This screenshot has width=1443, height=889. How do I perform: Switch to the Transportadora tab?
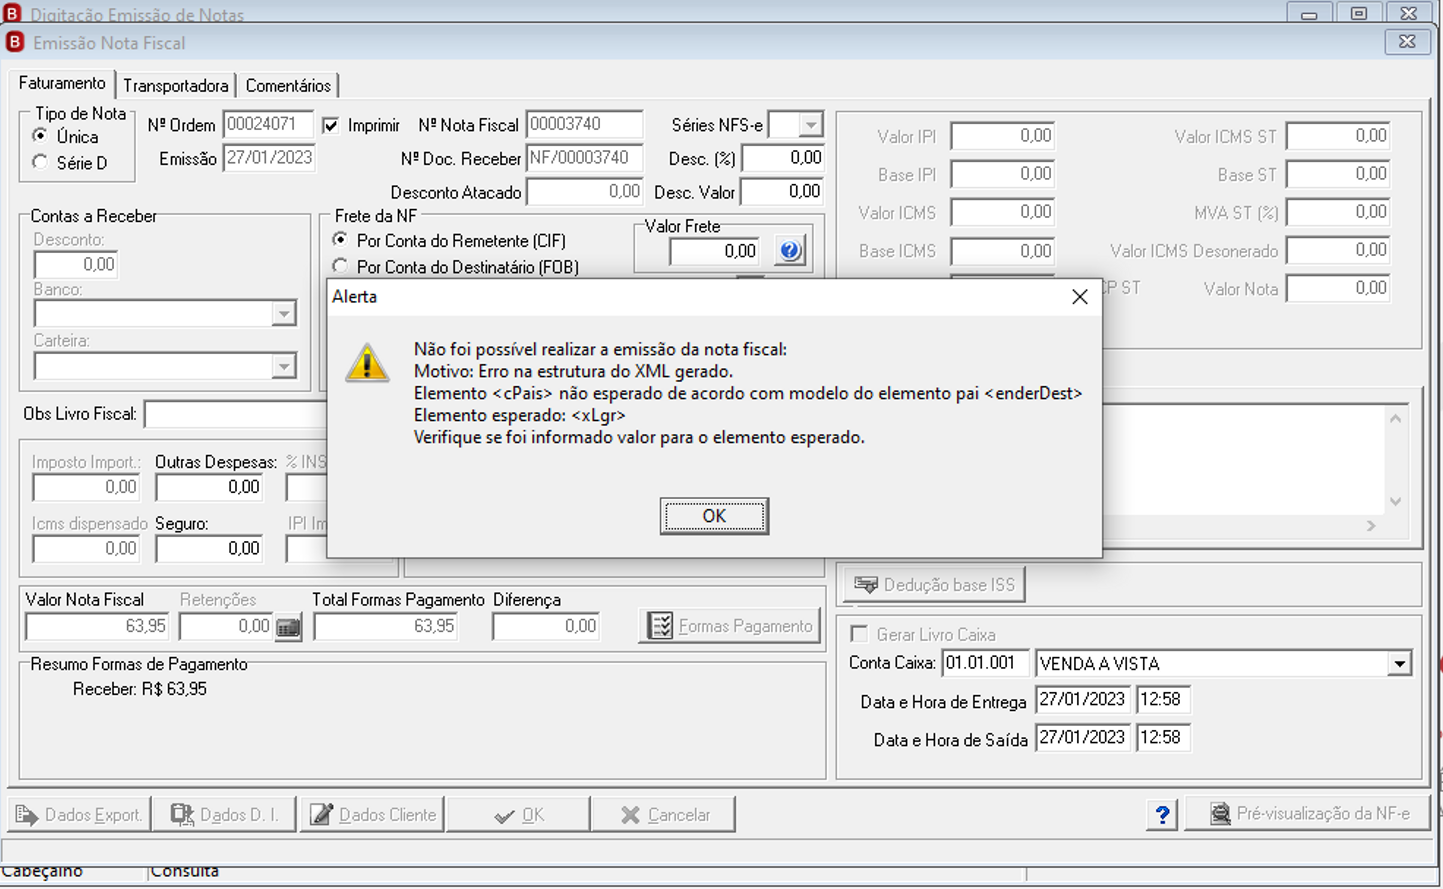[176, 86]
